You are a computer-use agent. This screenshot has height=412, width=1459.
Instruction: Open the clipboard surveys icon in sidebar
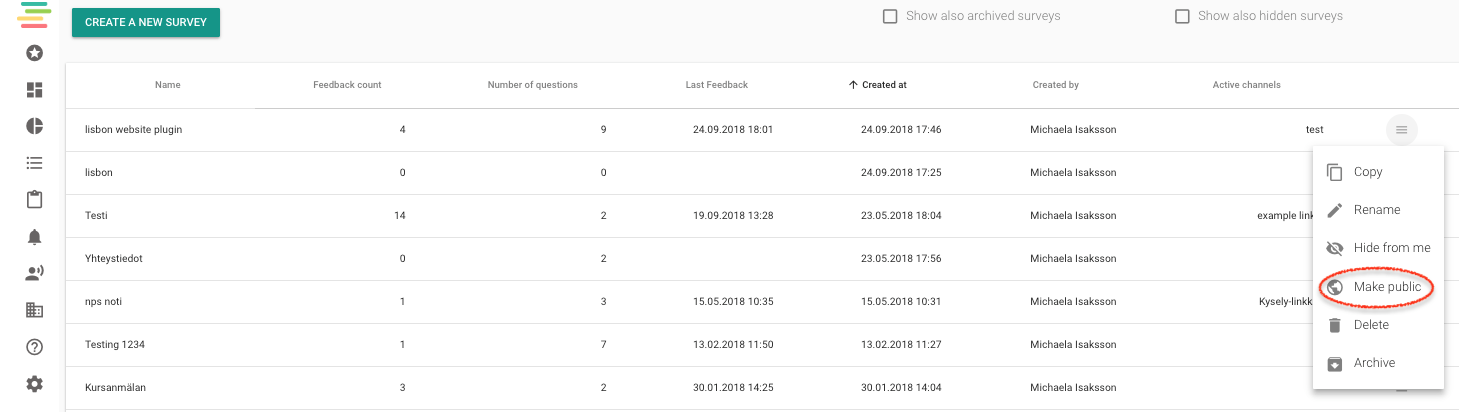34,199
